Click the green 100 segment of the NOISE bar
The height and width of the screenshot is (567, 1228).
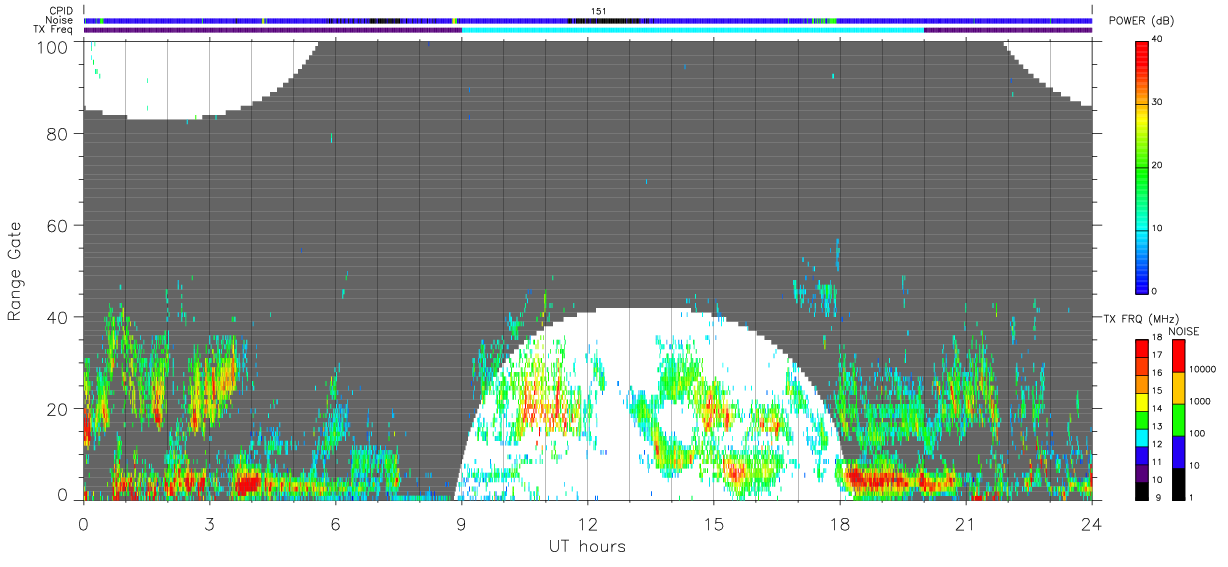(x=1178, y=420)
